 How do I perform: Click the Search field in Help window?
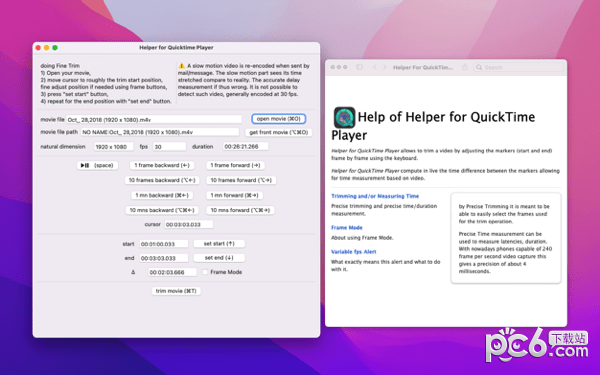(x=518, y=67)
